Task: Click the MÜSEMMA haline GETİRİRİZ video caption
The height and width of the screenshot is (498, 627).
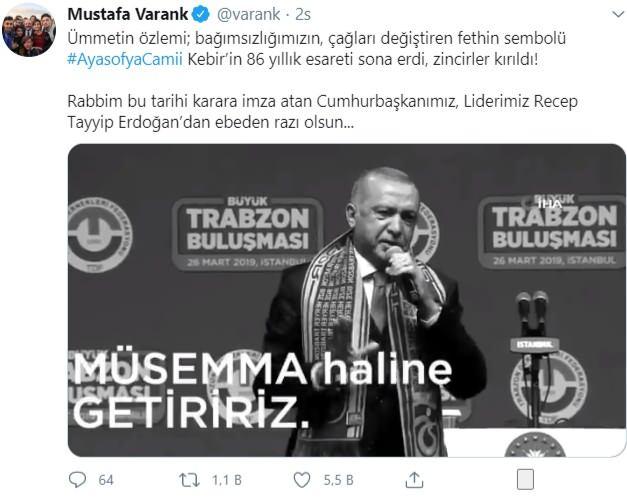Action: click(x=262, y=390)
